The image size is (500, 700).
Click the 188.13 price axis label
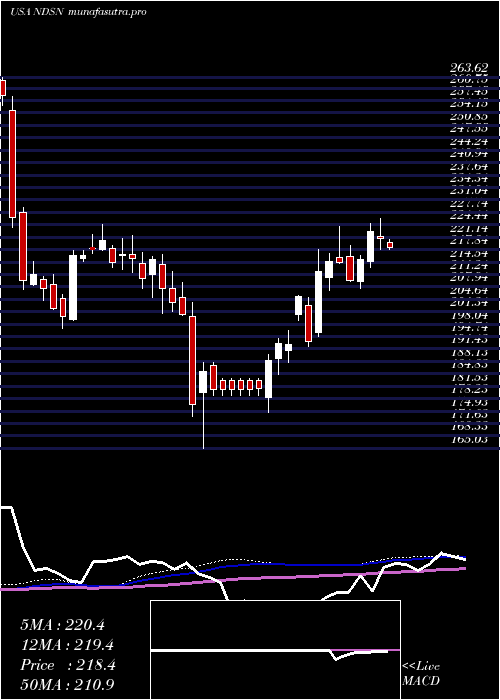point(469,352)
